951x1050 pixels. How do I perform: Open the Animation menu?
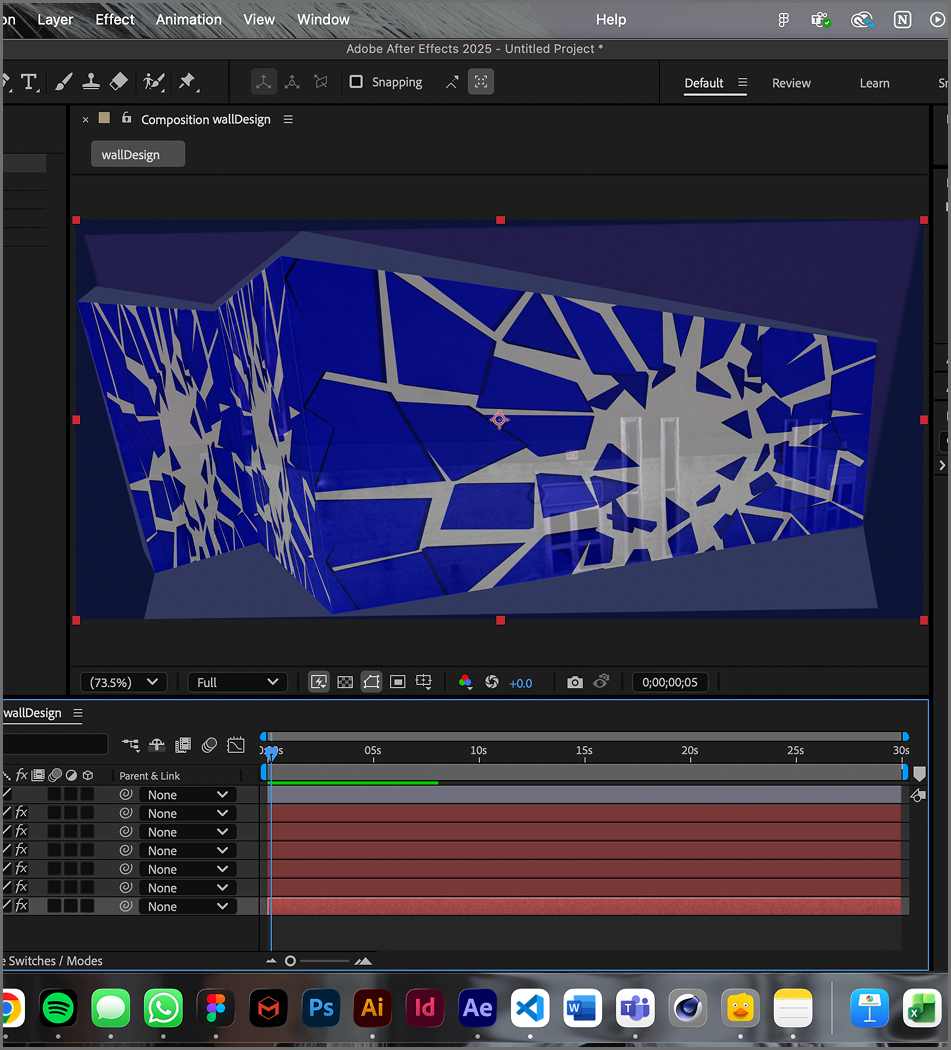pos(188,19)
